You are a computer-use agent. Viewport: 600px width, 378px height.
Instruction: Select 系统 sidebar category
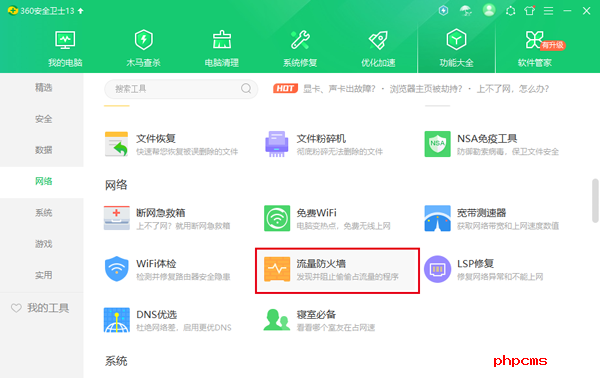point(44,213)
